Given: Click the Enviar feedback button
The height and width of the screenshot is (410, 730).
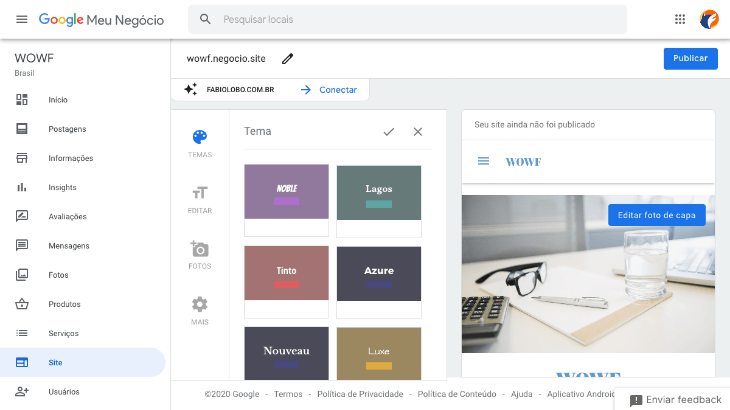Looking at the screenshot, I should point(675,400).
